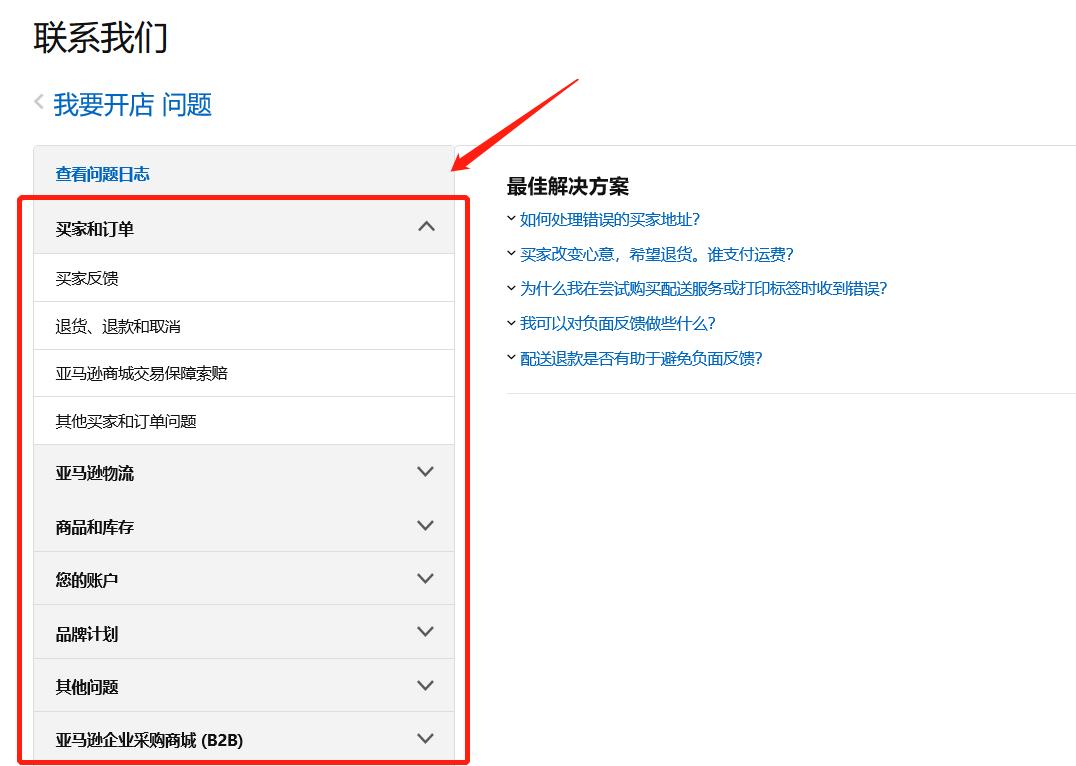Image resolution: width=1076 pixels, height=766 pixels.
Task: Collapse the 买家和订单 section chevron
Action: pyautogui.click(x=426, y=227)
